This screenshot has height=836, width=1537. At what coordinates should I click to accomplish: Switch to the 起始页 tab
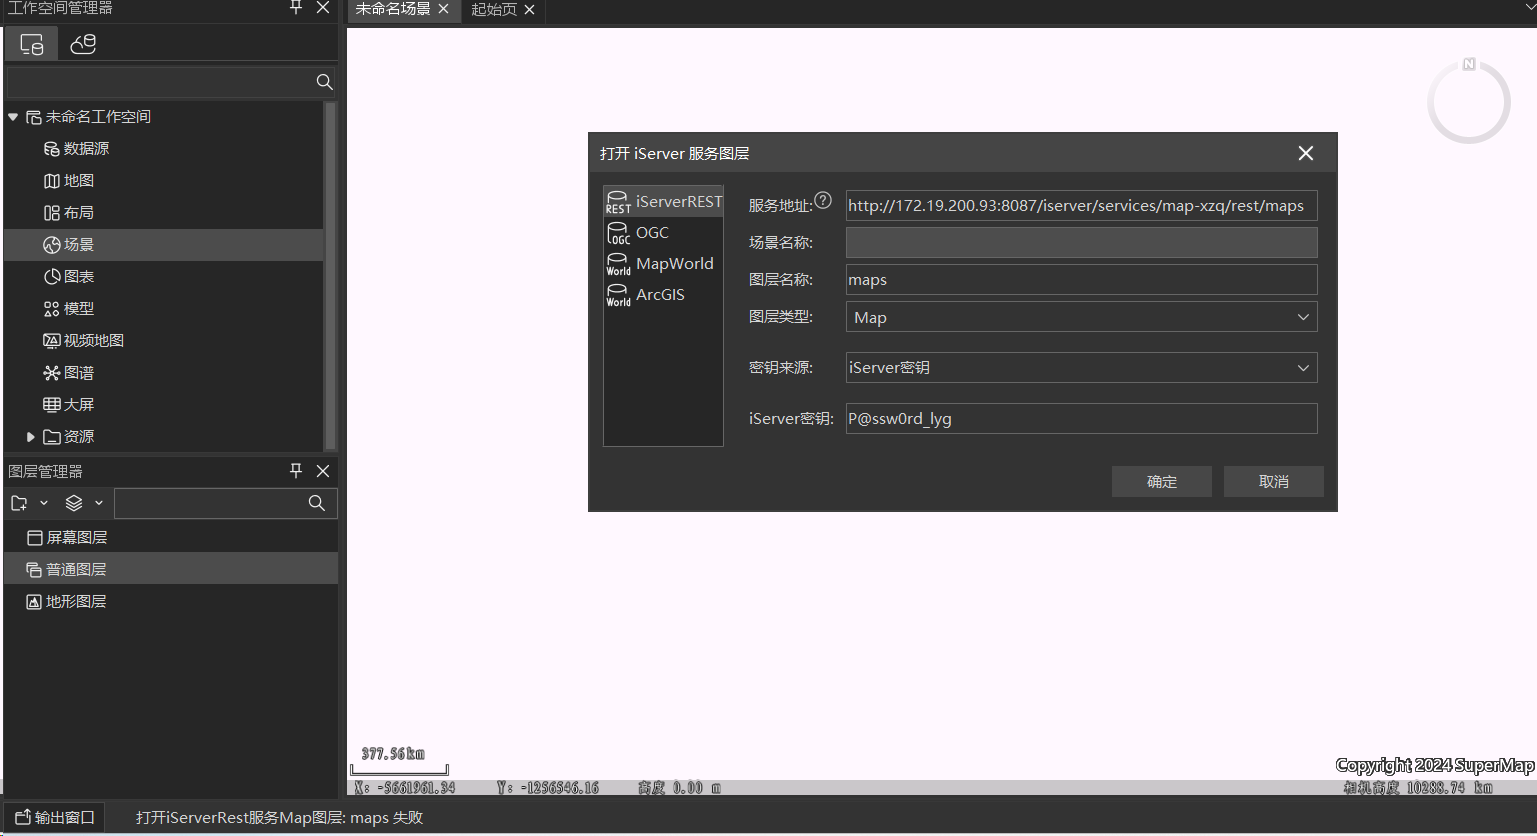(493, 10)
